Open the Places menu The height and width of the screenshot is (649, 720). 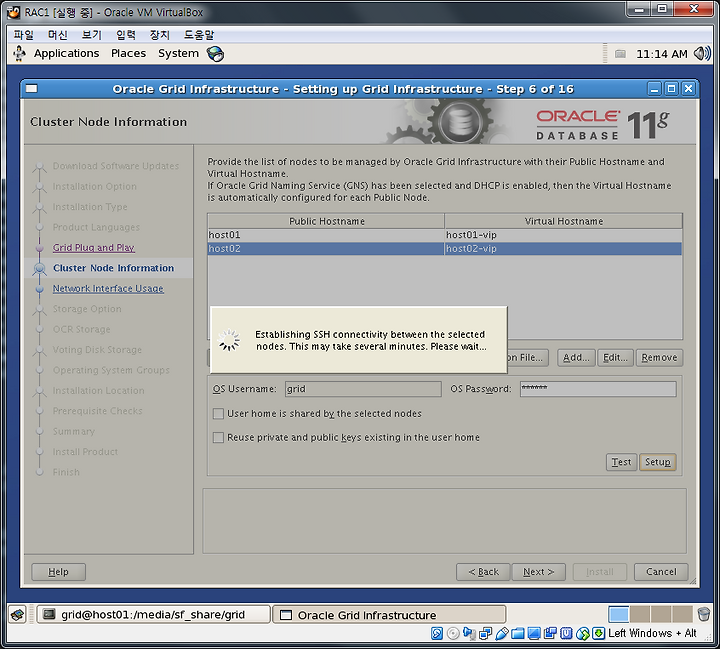pyautogui.click(x=128, y=54)
